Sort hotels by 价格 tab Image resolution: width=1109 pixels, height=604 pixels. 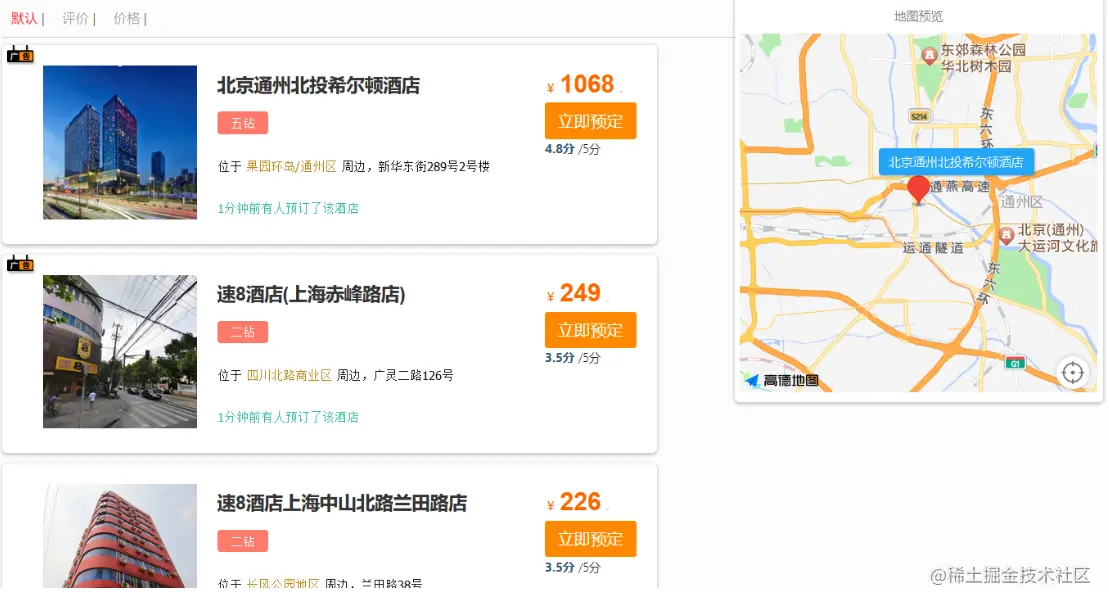[x=127, y=18]
